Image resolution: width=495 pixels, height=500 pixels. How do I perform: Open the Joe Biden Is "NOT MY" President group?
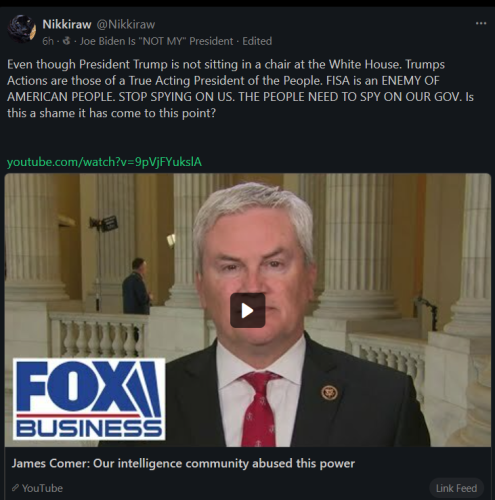pos(156,41)
